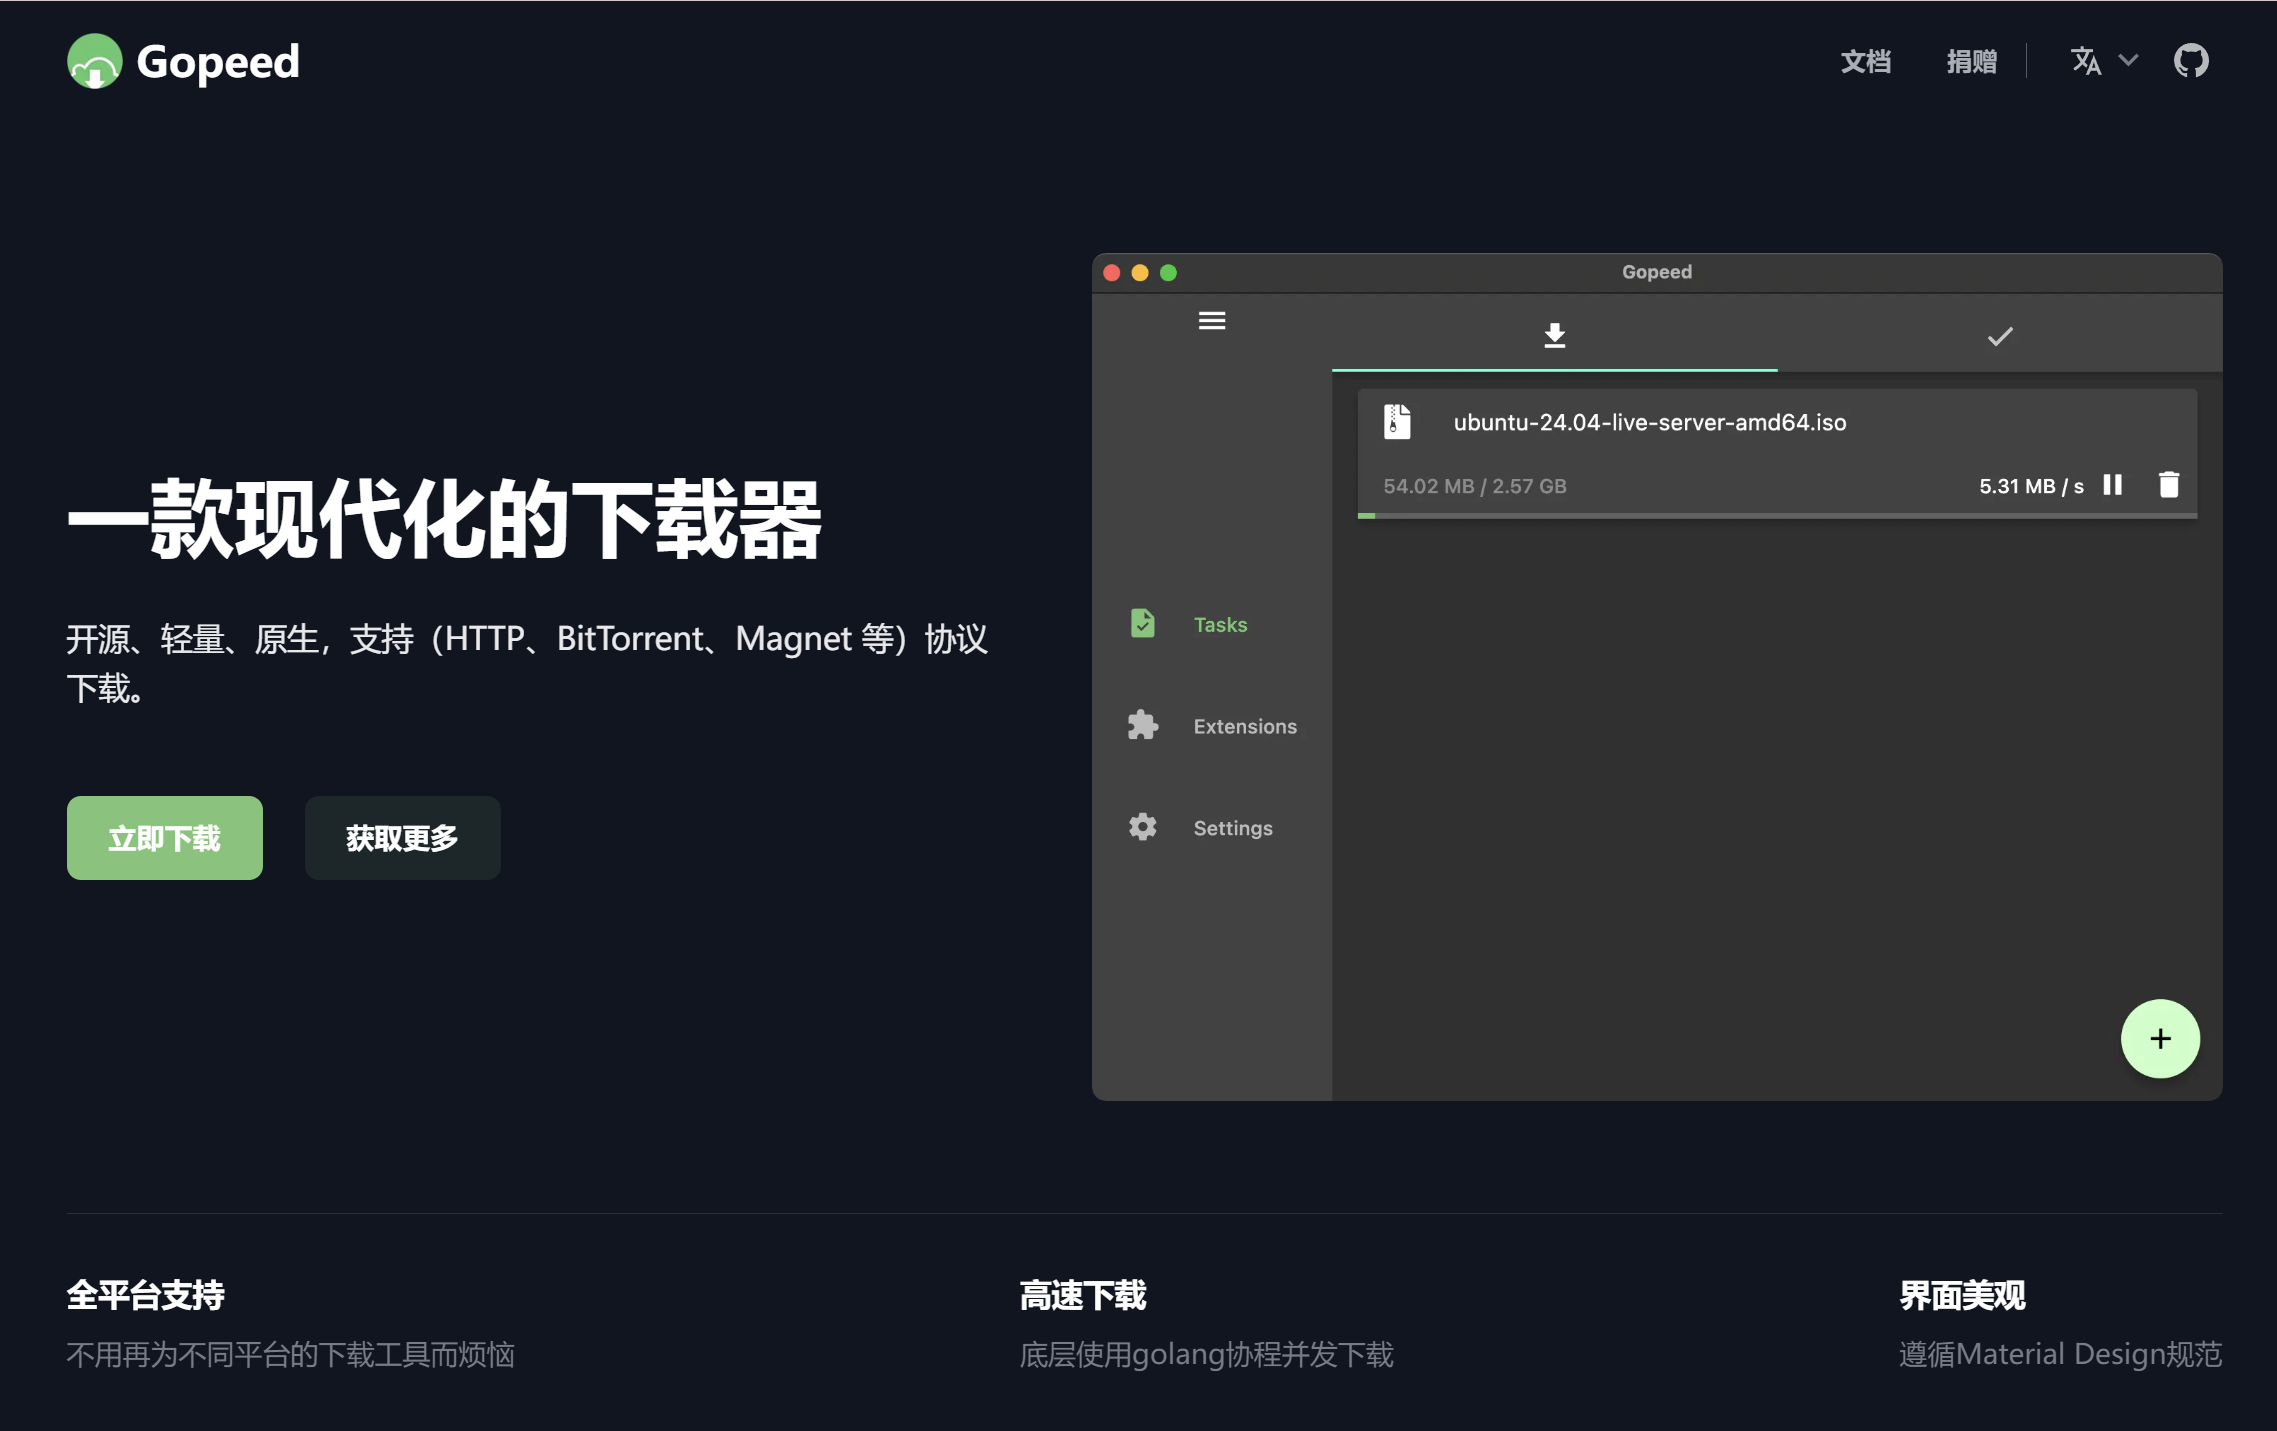Pause the ubuntu ISO download
Image resolution: width=2277 pixels, height=1431 pixels.
2112,485
